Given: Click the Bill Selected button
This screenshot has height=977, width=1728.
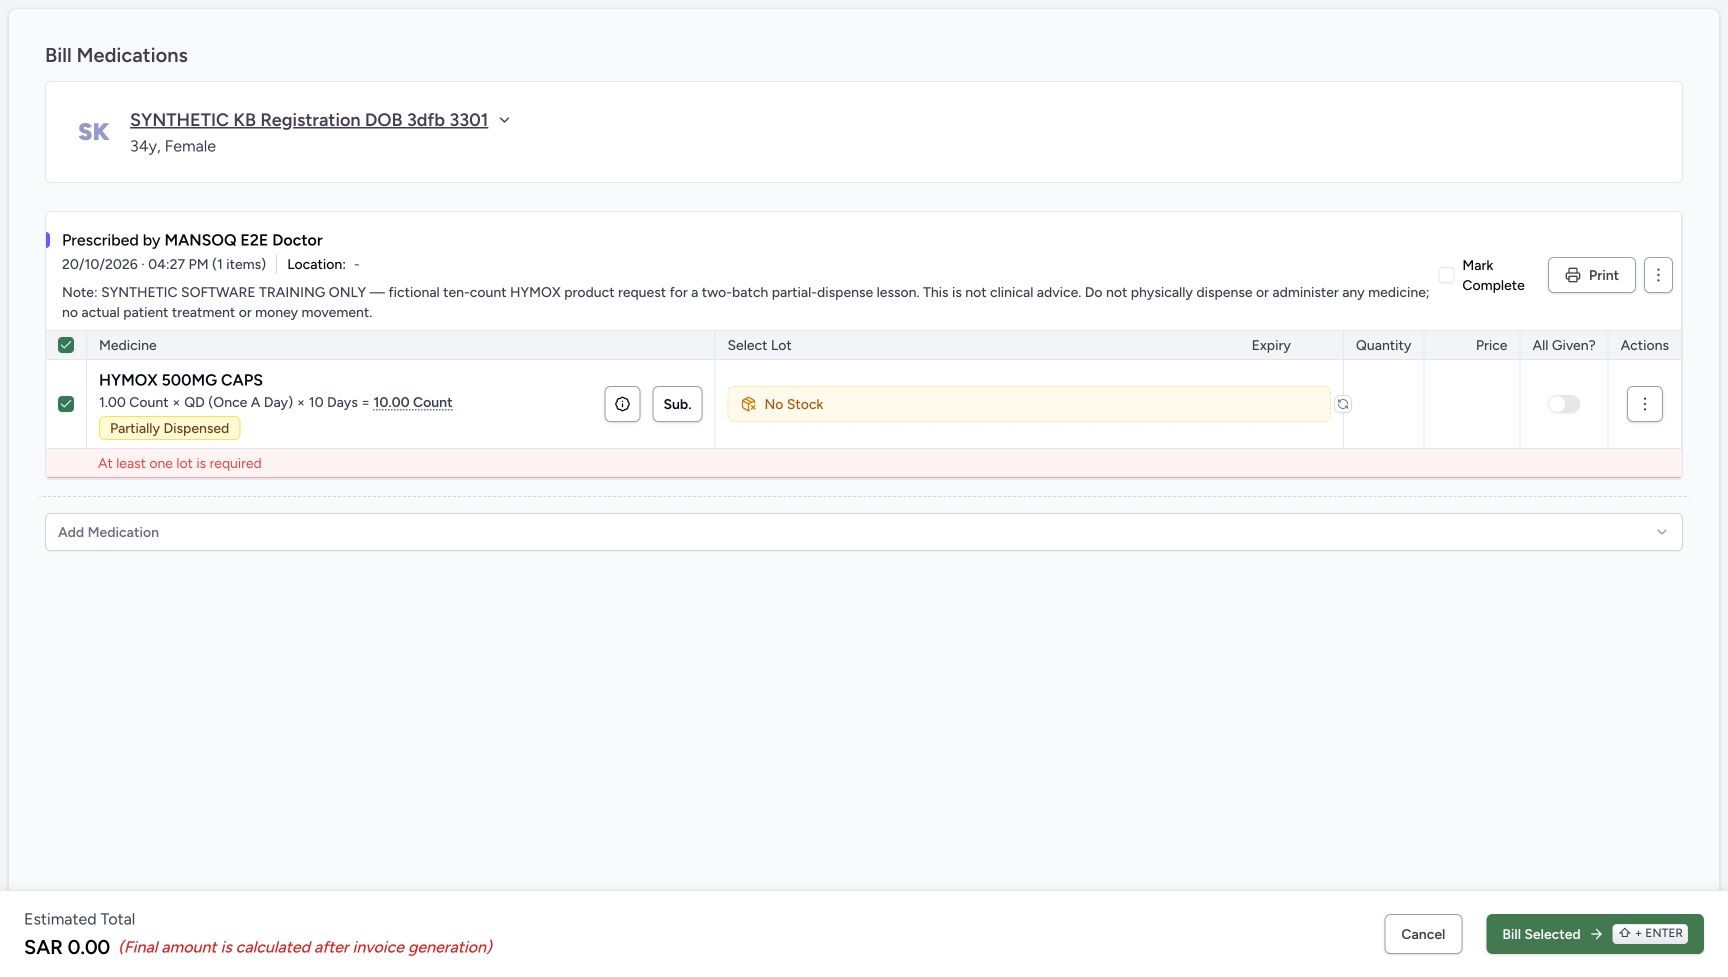Looking at the screenshot, I should click(1594, 934).
